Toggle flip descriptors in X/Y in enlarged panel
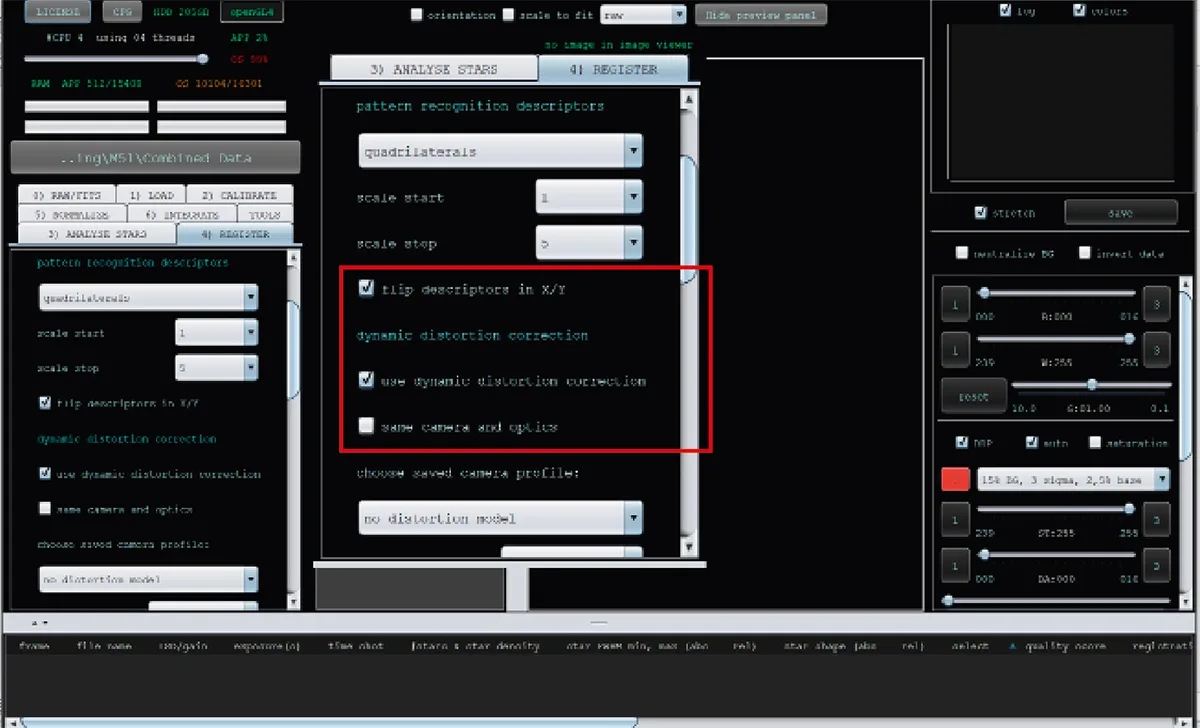 (366, 289)
